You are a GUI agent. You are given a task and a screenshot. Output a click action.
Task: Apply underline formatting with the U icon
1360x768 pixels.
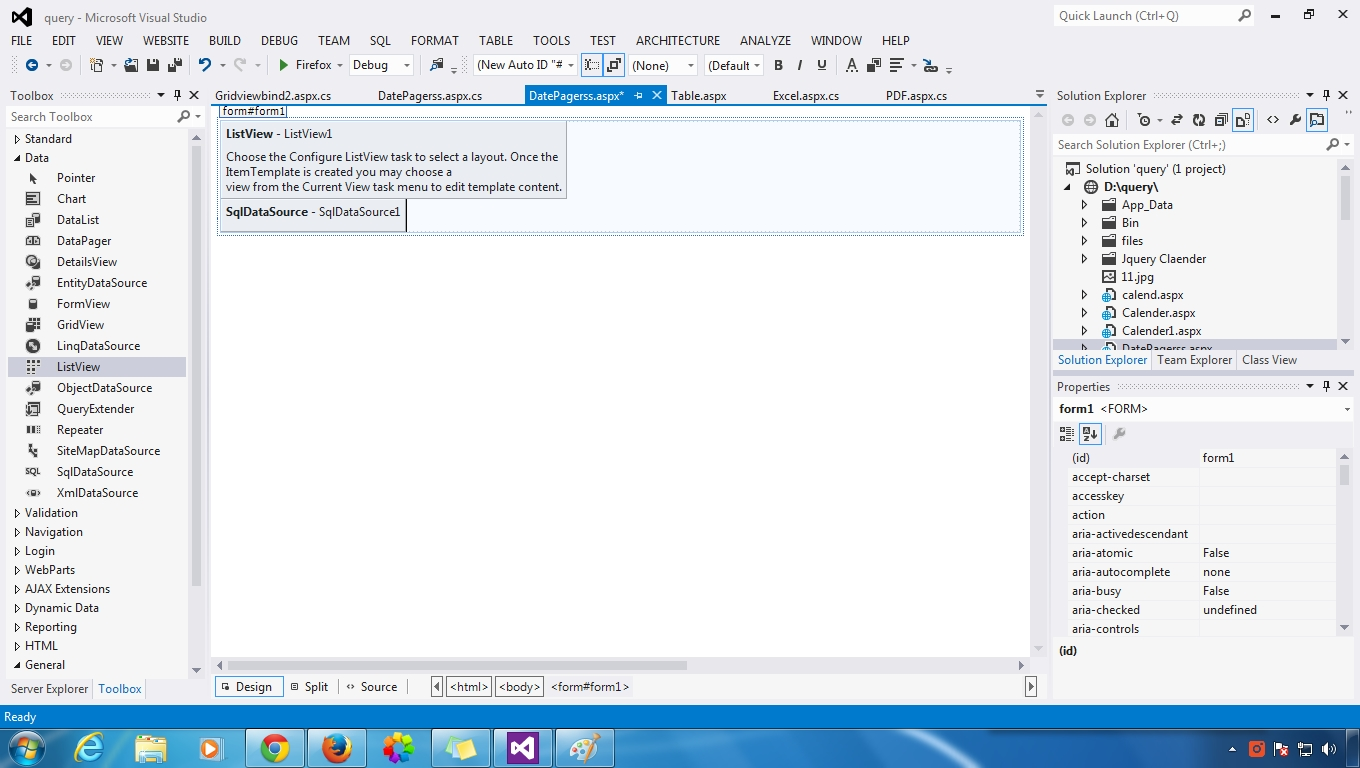pos(822,65)
